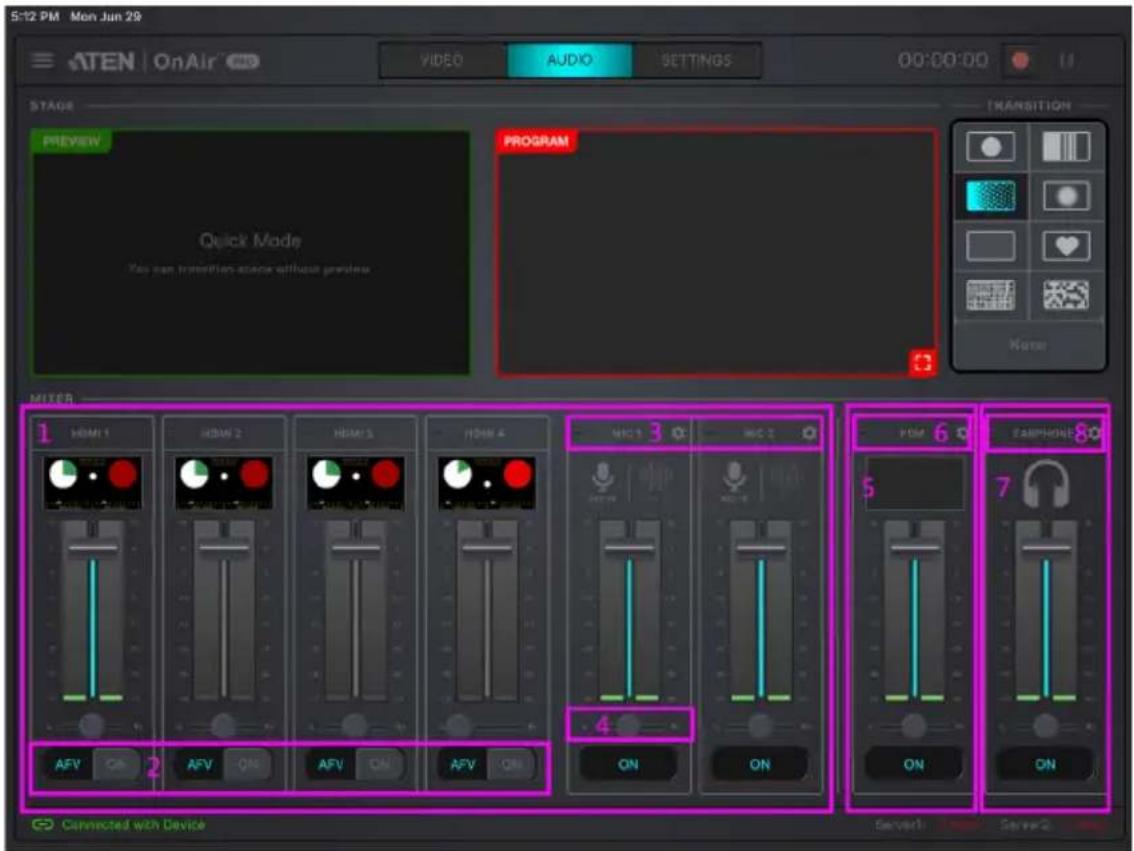Pause using the button beside the record button

coord(1066,61)
